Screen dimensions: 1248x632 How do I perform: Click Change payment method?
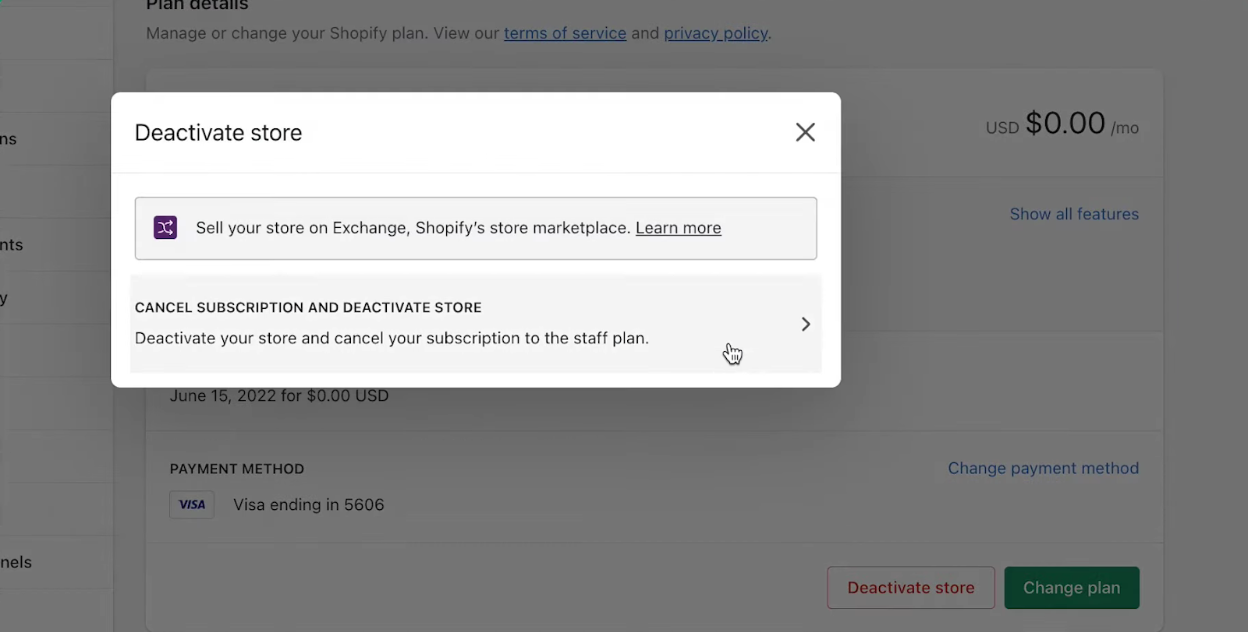tap(1043, 467)
